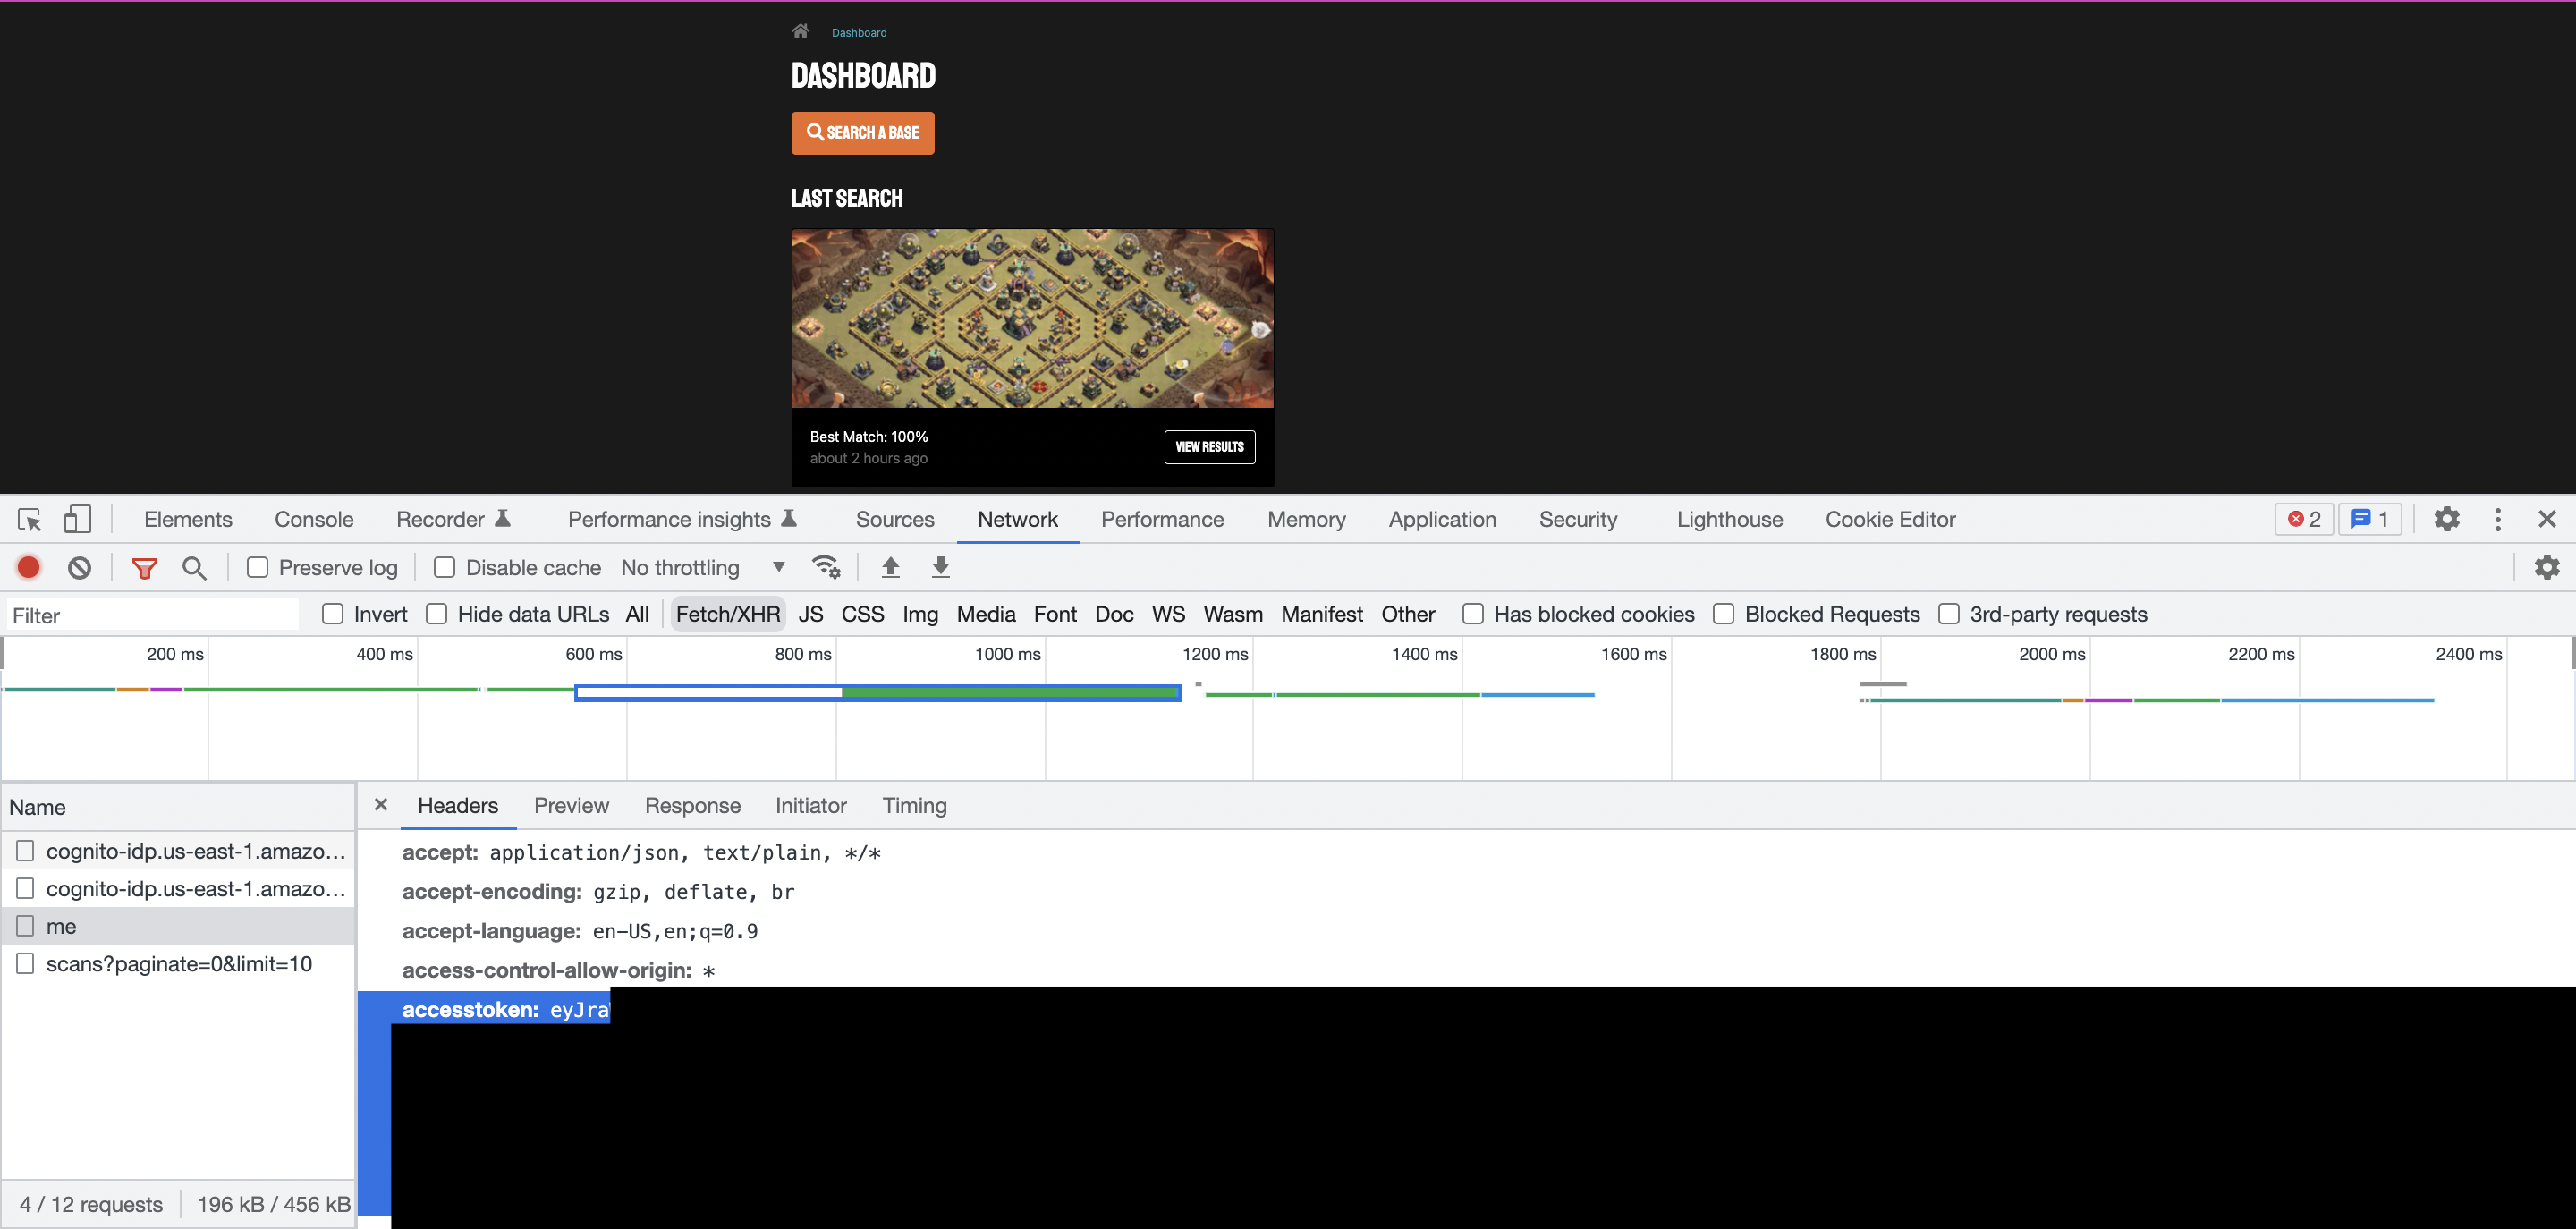Switch to the Console tab
This screenshot has width=2576, height=1229.
314,520
